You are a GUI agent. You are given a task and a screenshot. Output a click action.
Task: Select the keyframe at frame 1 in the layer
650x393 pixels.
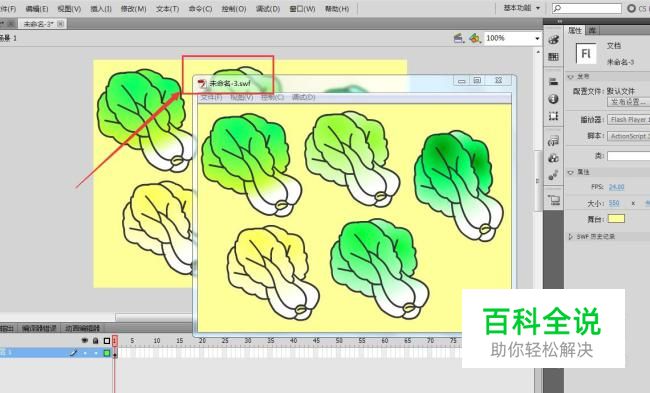click(115, 353)
